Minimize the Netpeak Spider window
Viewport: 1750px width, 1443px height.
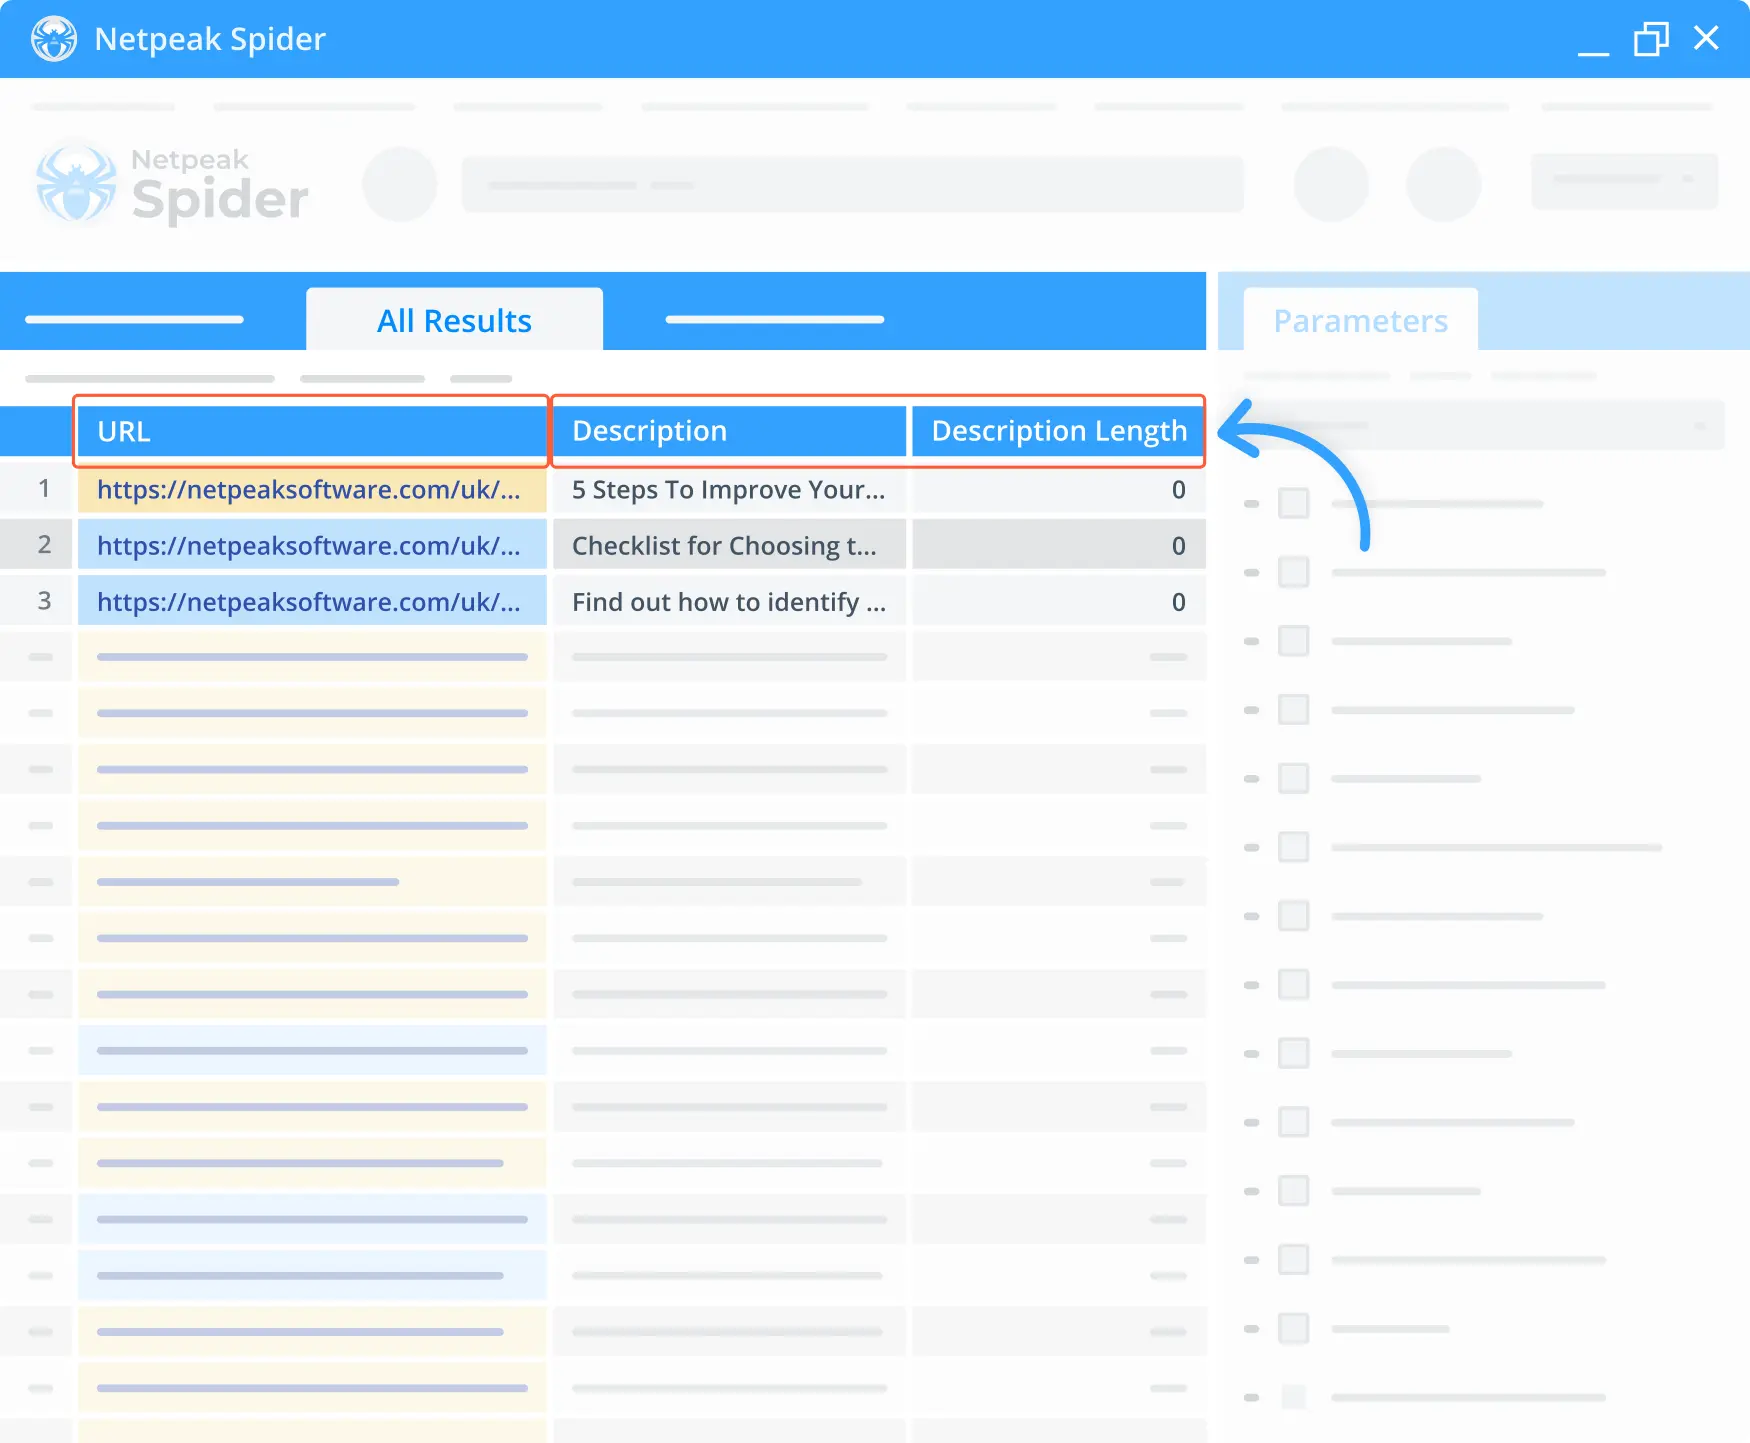tap(1593, 52)
